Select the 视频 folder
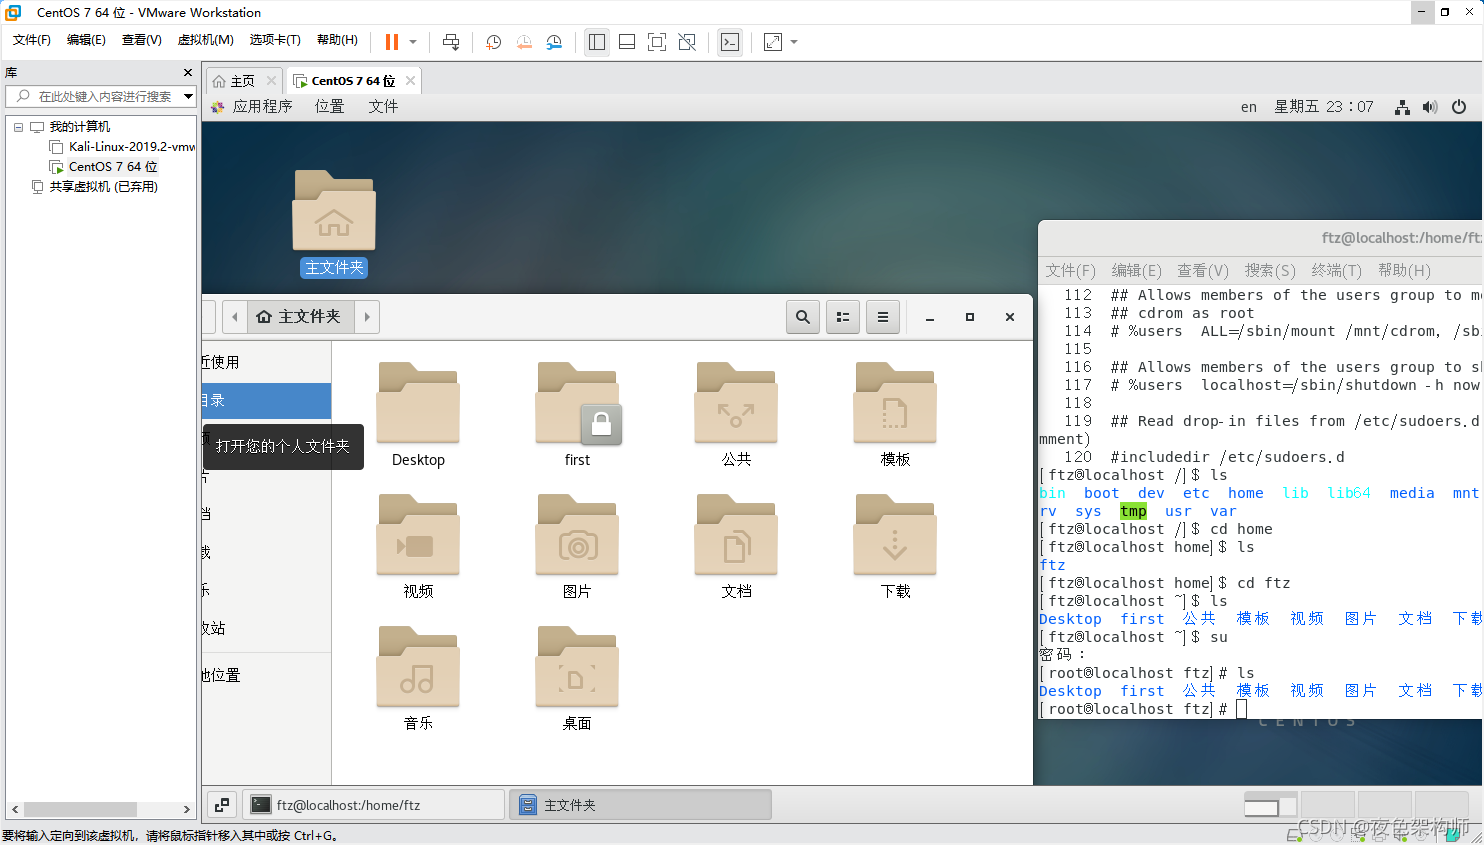The width and height of the screenshot is (1484, 845). pos(418,547)
